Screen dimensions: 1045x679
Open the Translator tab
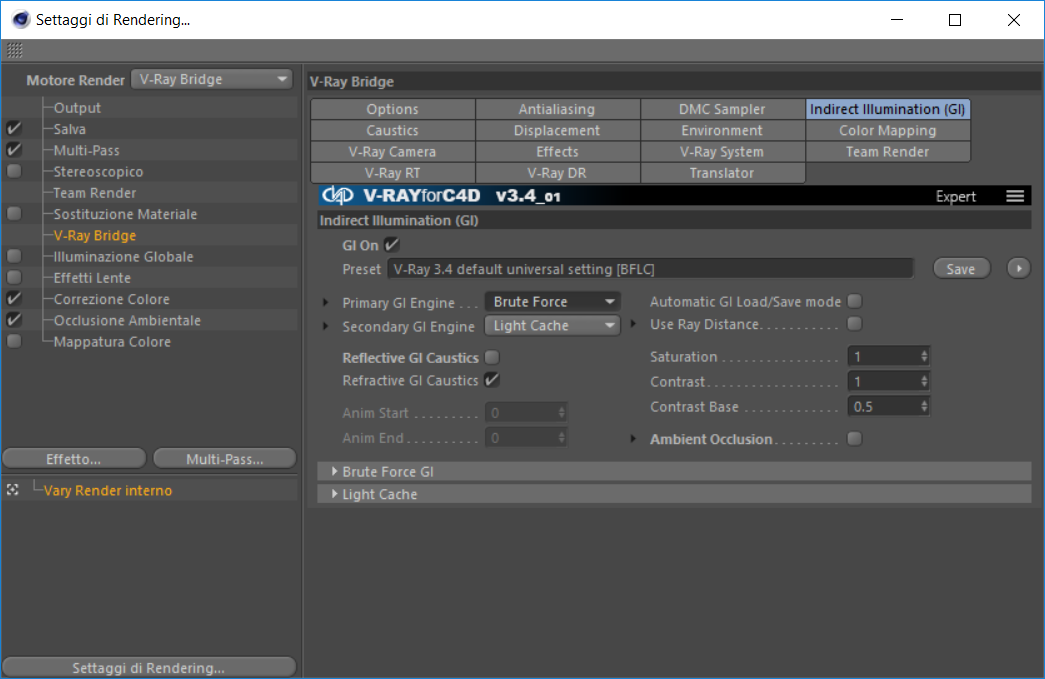[722, 173]
